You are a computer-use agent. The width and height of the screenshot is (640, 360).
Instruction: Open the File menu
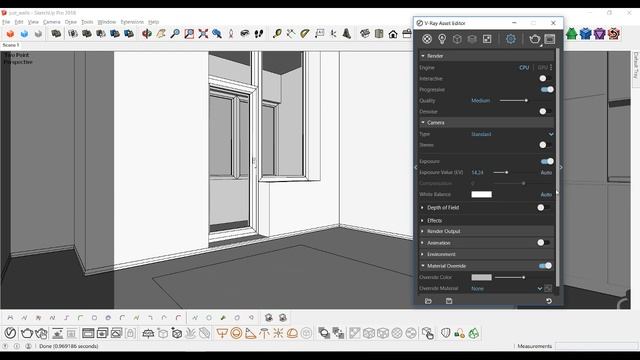[6, 22]
